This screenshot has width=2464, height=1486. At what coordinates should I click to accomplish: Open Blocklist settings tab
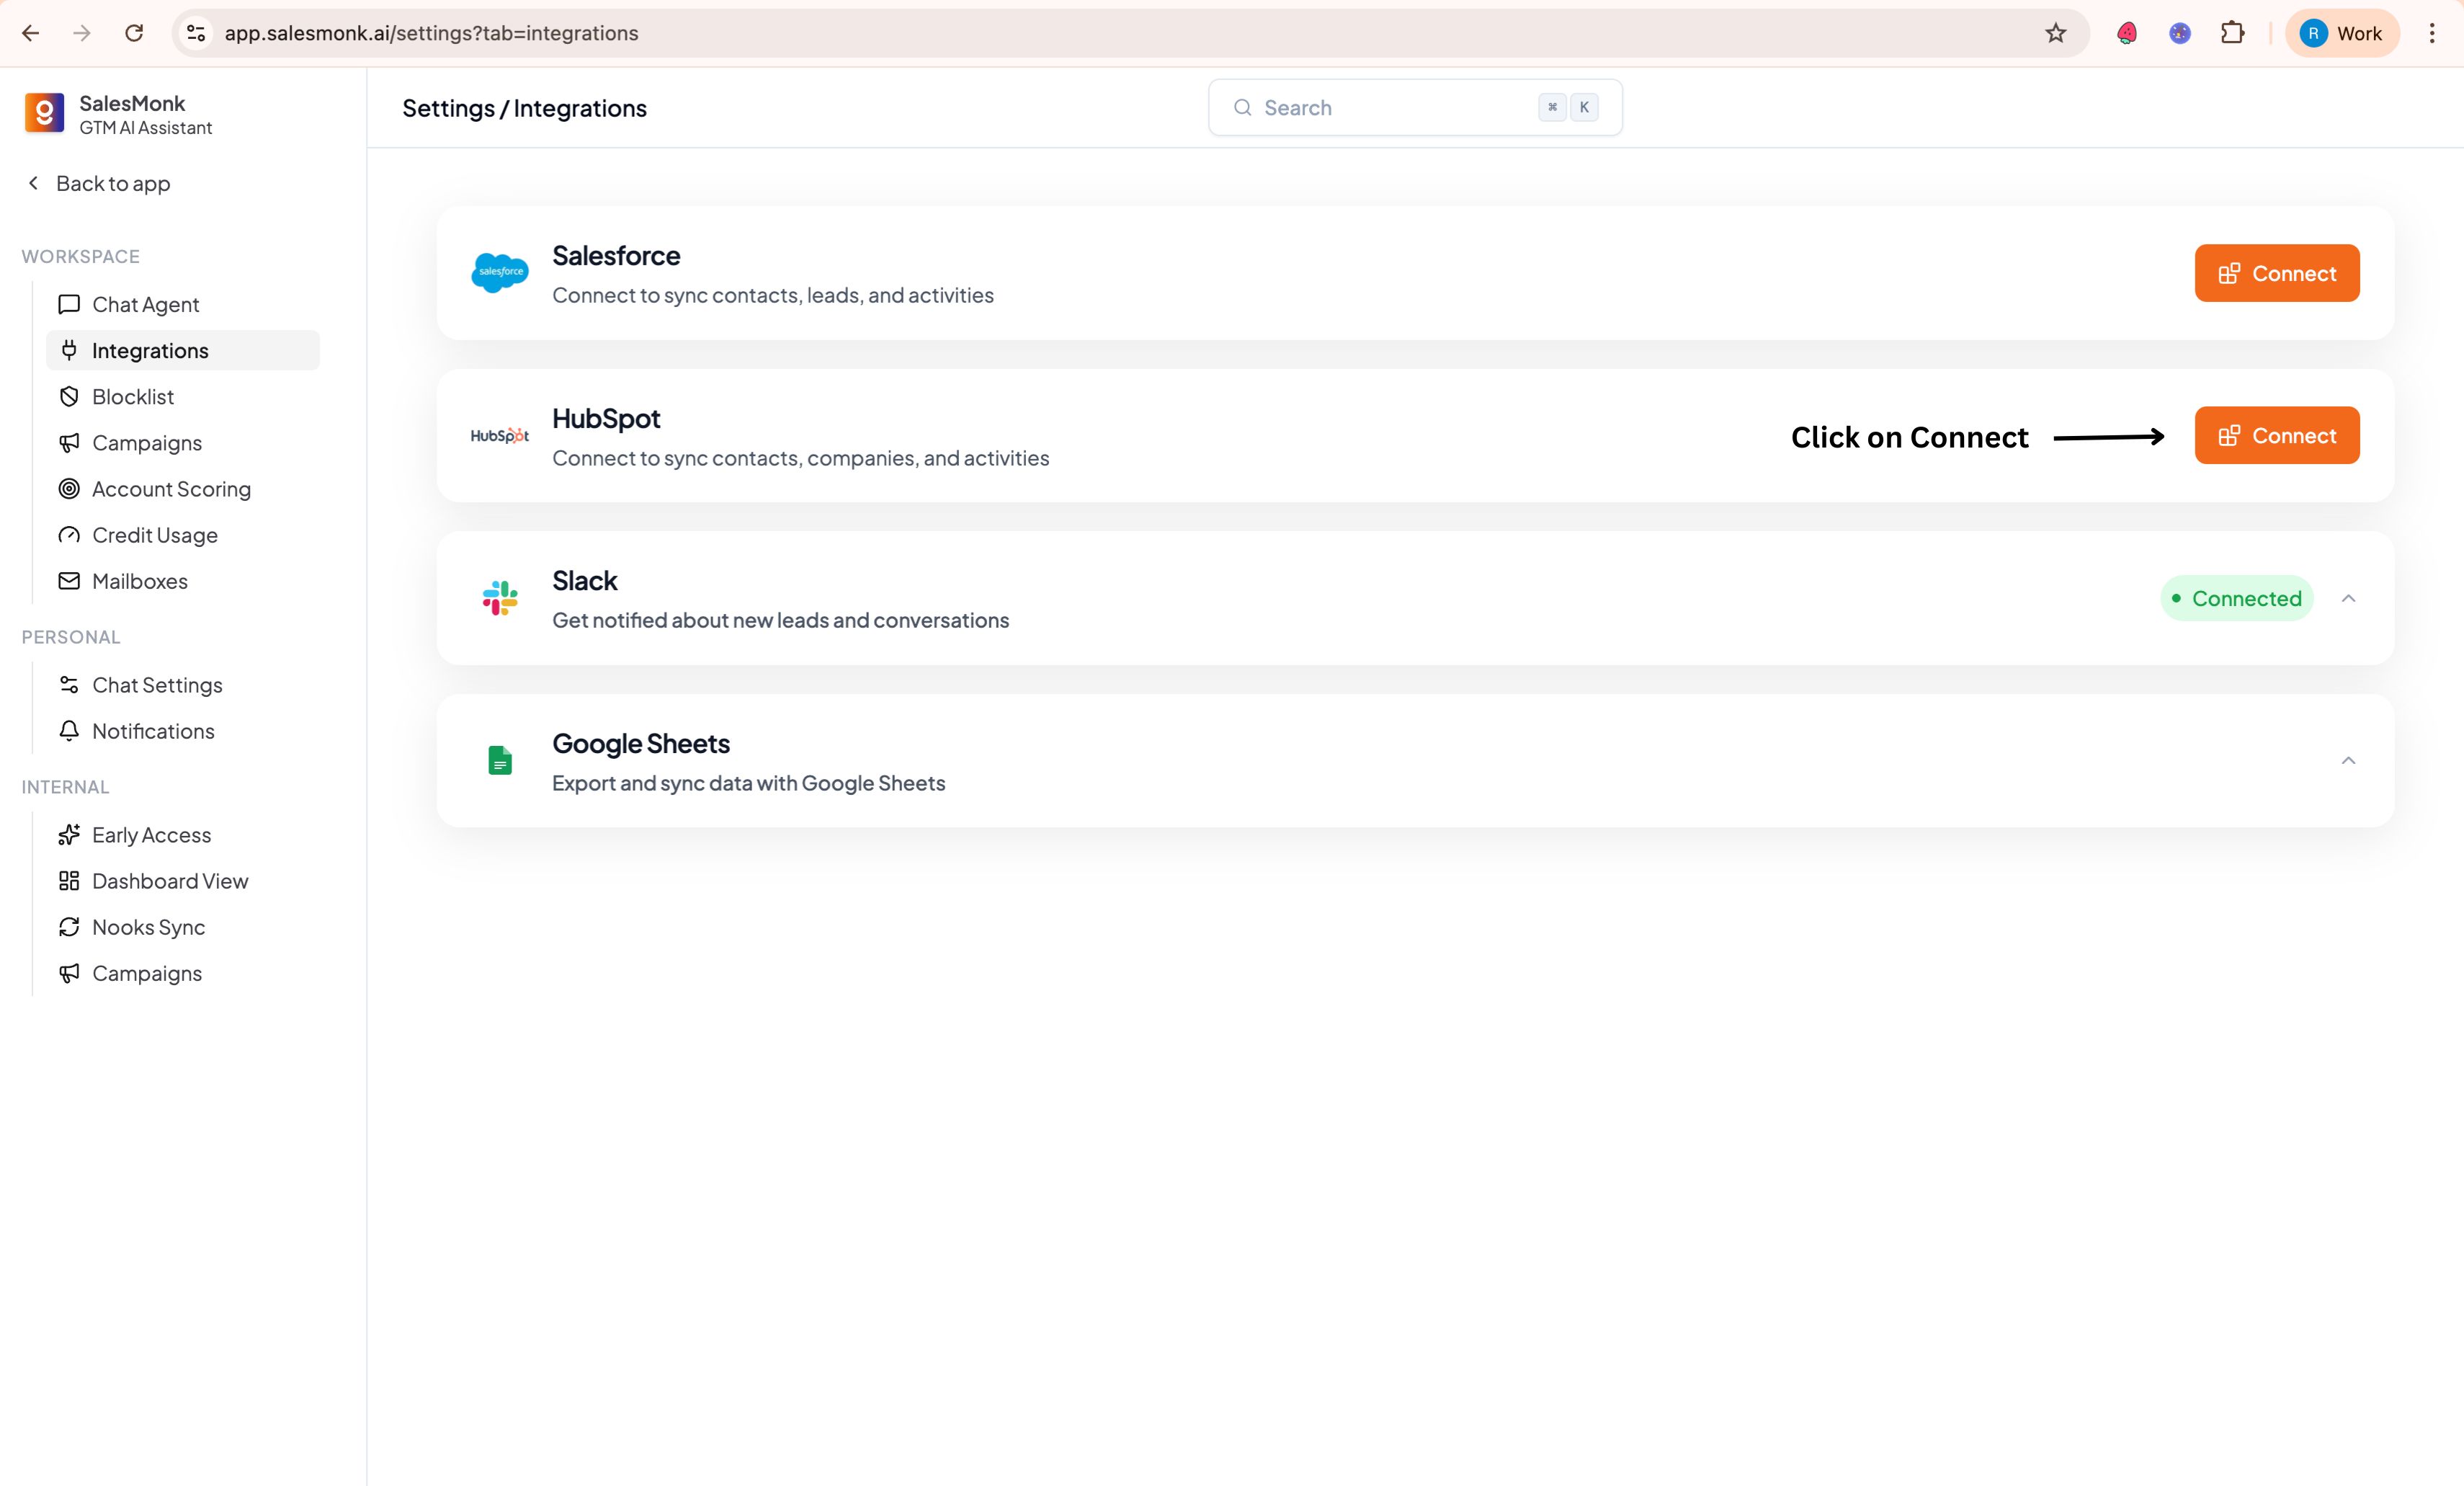pos(133,397)
